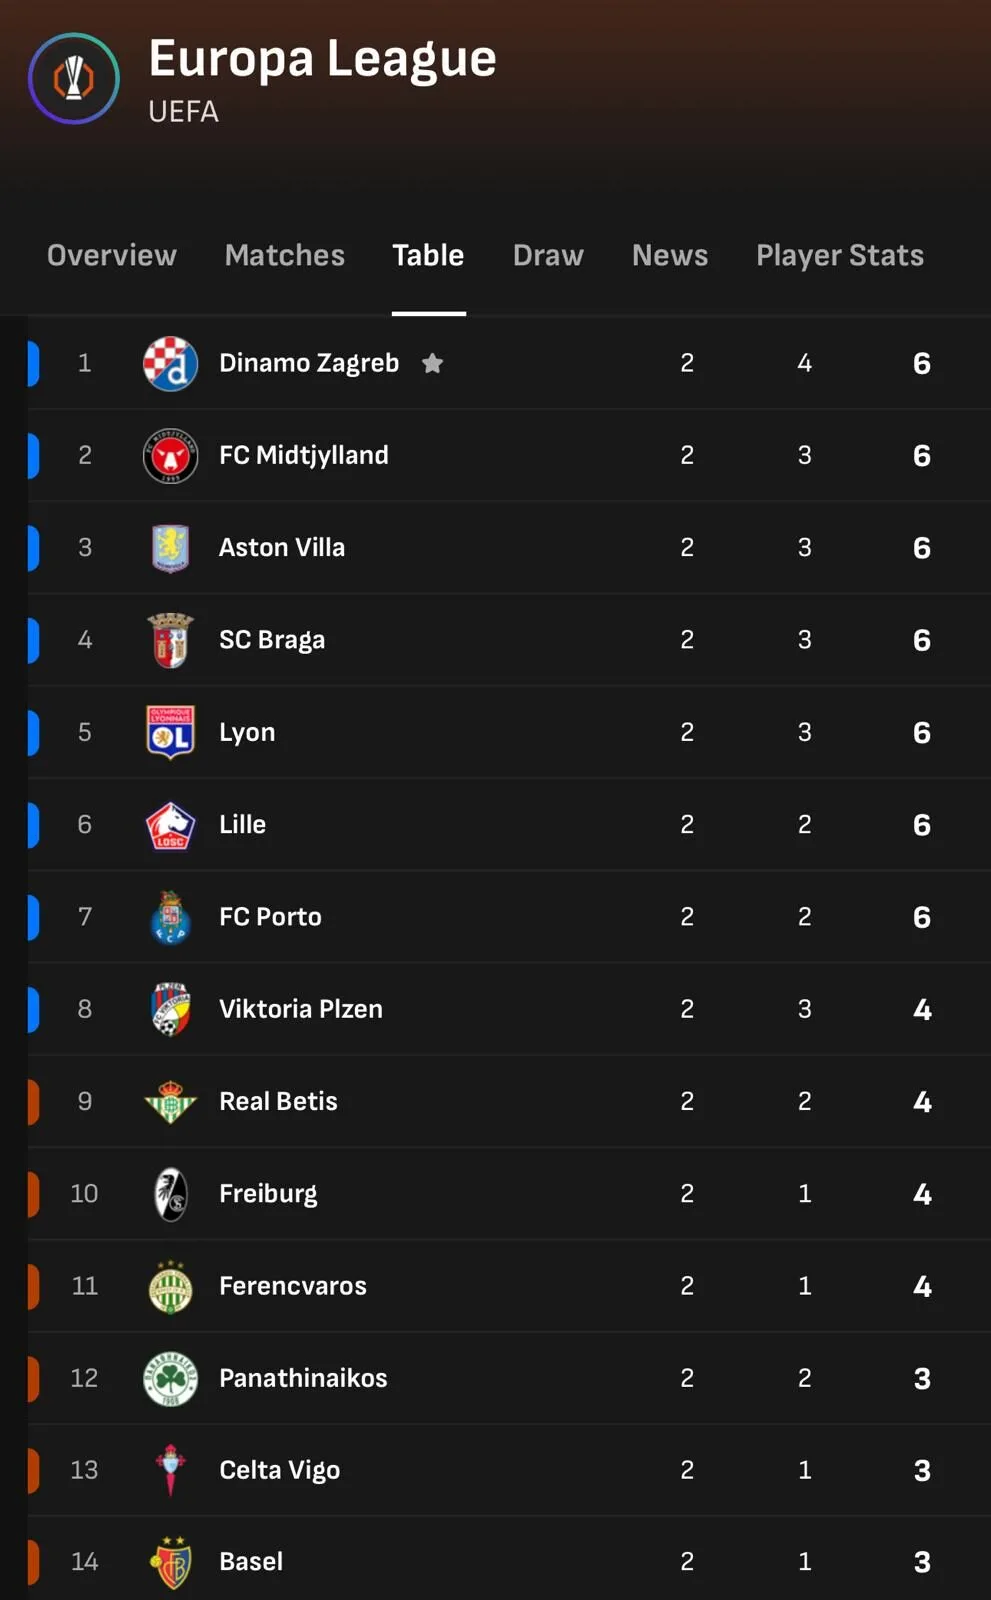The image size is (991, 1600).
Task: Open the Player Stats tab
Action: 840,256
